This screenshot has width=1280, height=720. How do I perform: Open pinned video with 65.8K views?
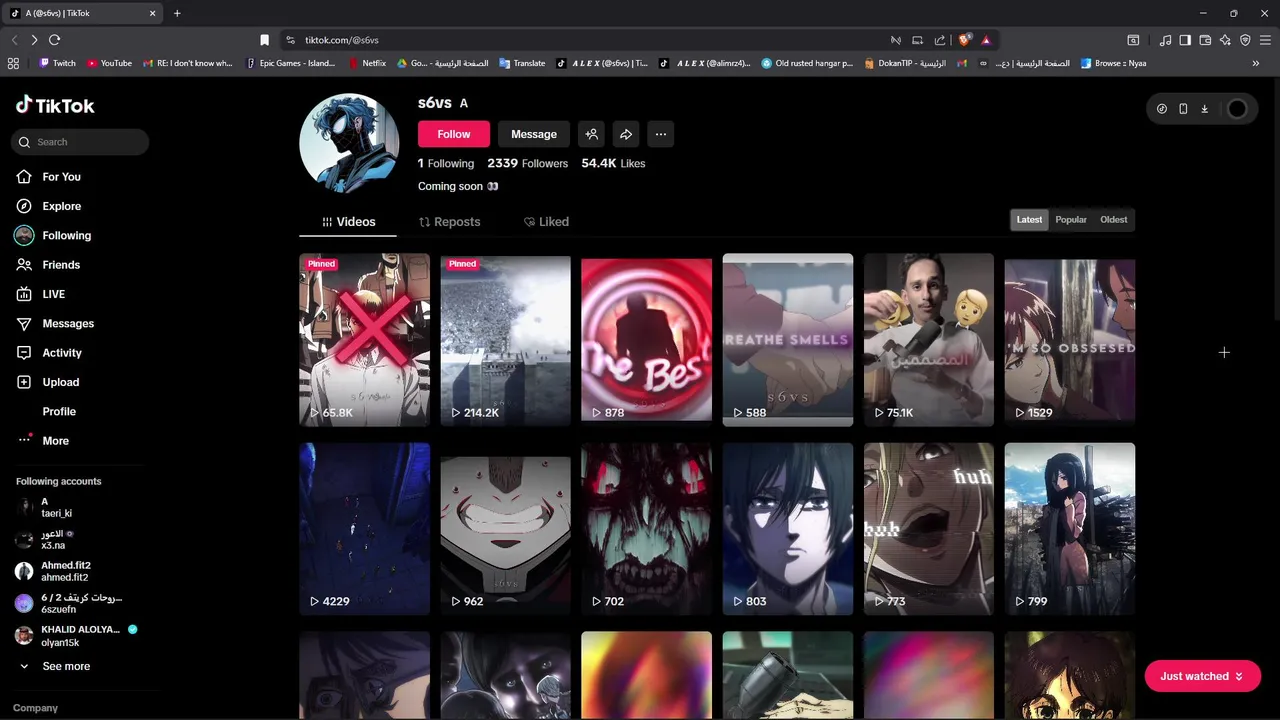[365, 340]
